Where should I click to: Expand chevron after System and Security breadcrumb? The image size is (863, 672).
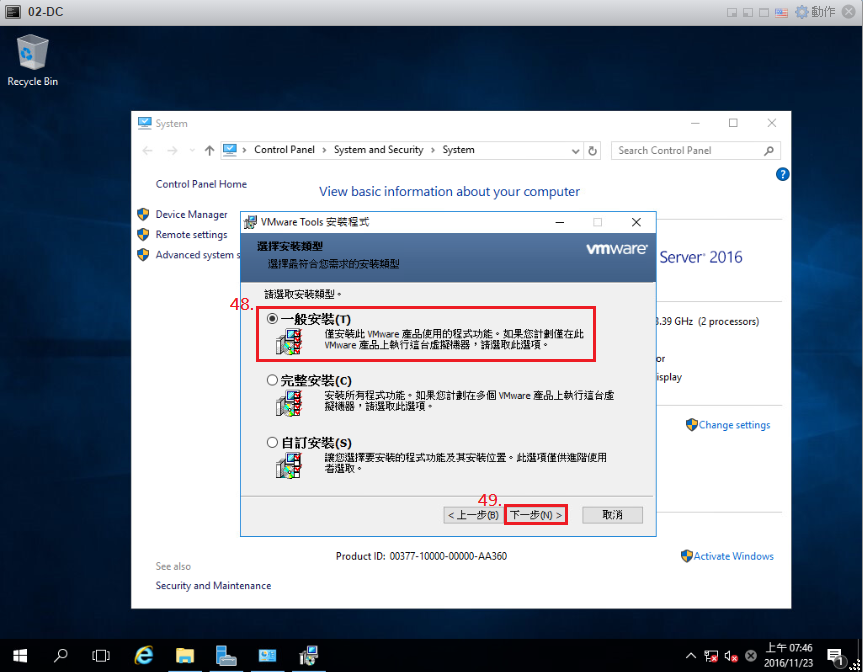(433, 150)
